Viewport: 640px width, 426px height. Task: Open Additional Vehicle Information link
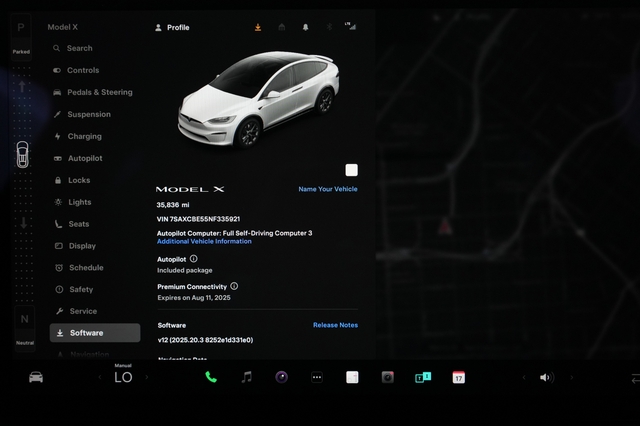tap(204, 242)
